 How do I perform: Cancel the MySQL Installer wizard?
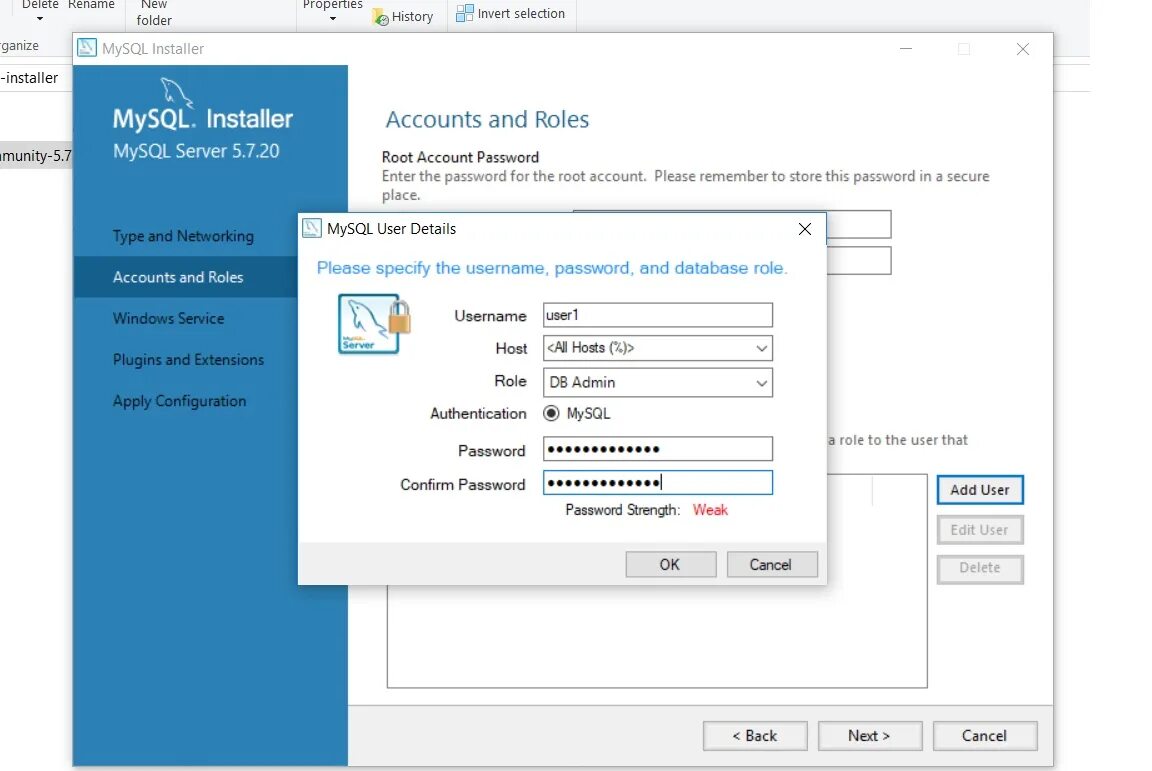click(x=985, y=736)
